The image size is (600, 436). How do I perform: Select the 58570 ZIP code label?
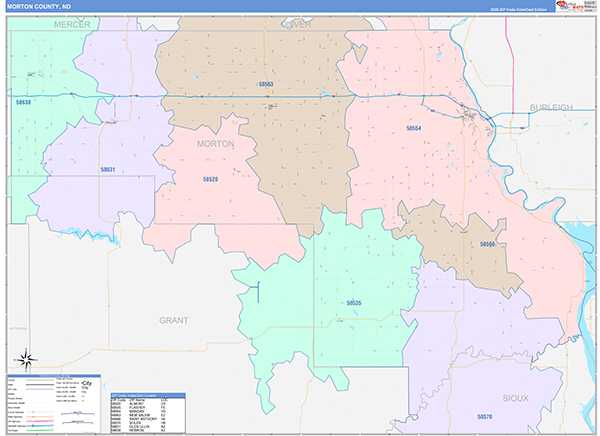pyautogui.click(x=484, y=416)
